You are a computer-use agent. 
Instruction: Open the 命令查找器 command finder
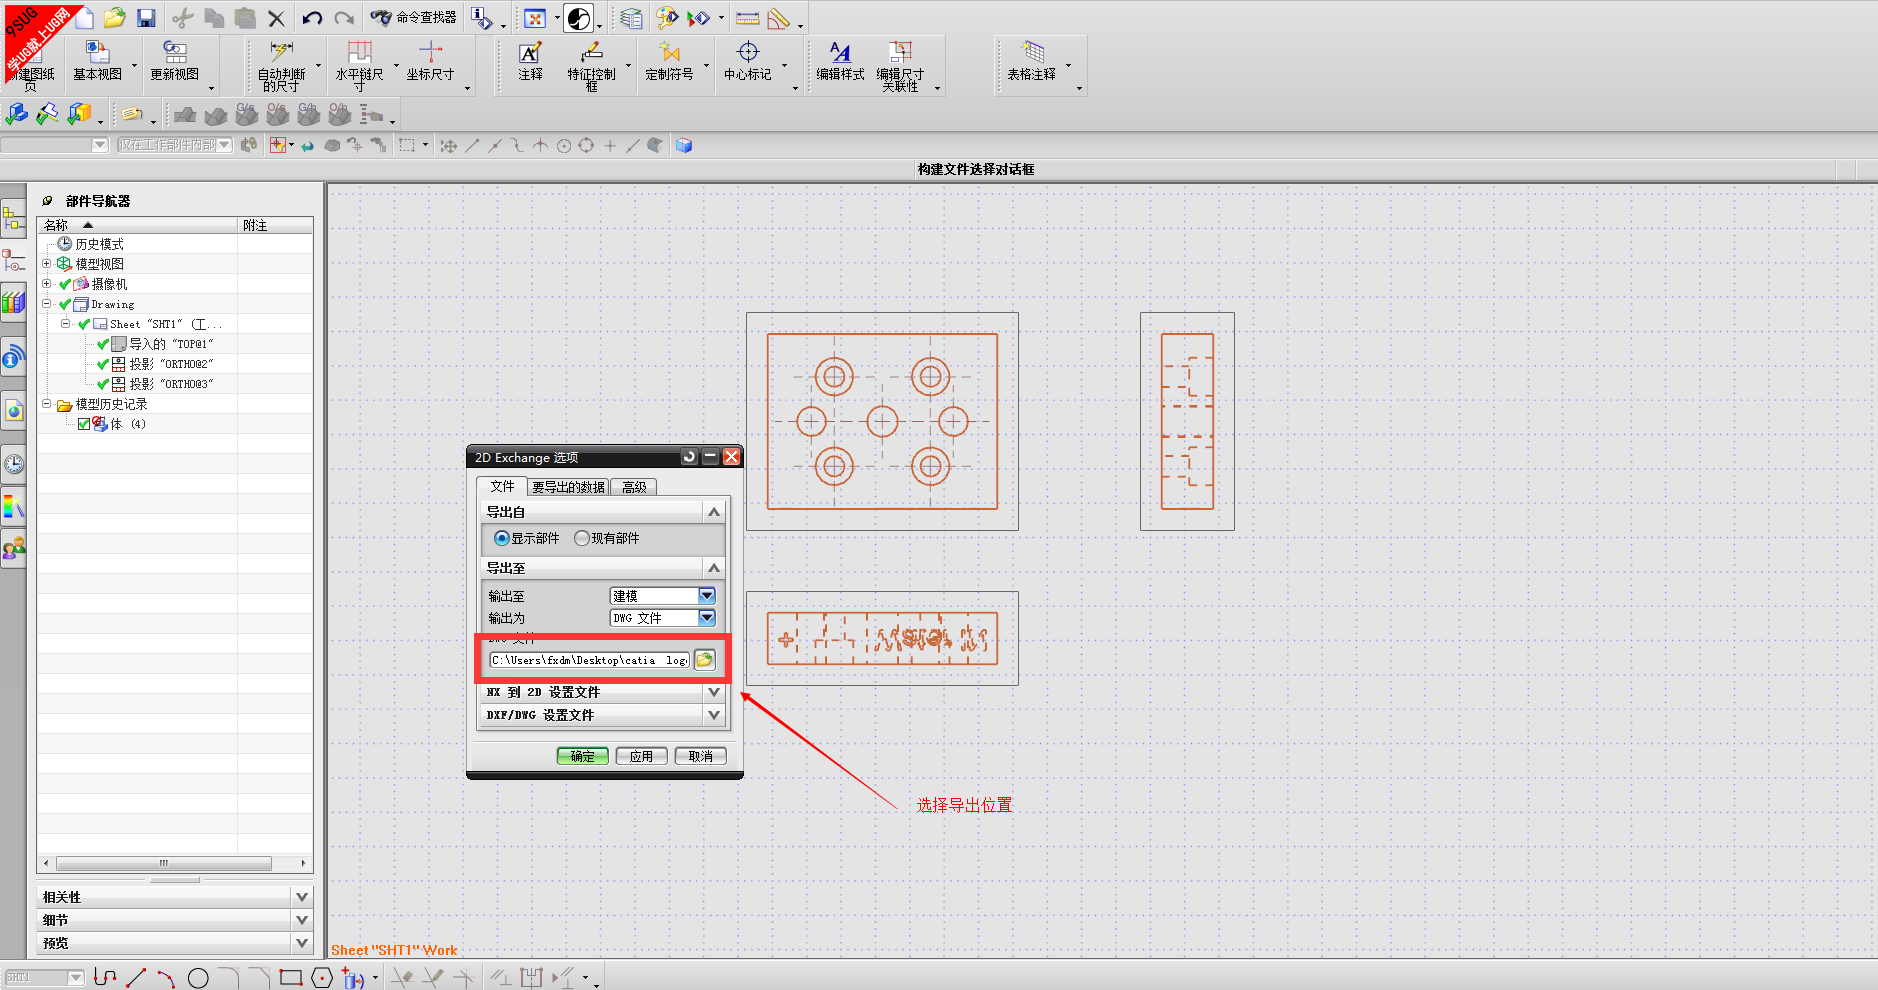tap(414, 18)
